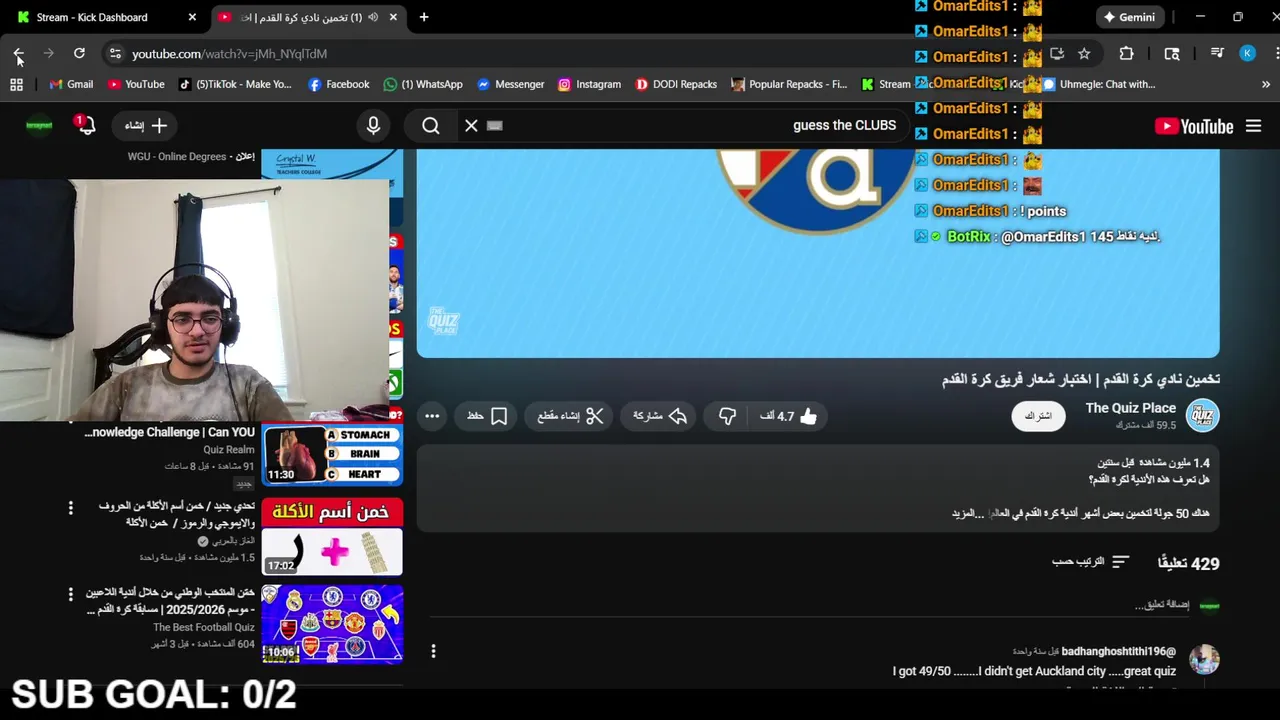Open Gmail bookmark
Image resolution: width=1280 pixels, height=720 pixels.
tap(71, 85)
